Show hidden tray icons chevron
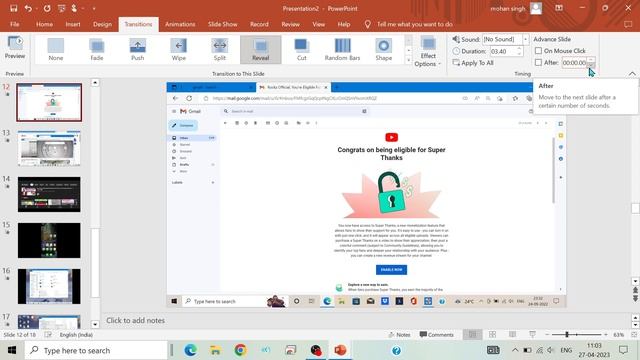Image resolution: width=640 pixels, height=360 pixels. pos(515,350)
